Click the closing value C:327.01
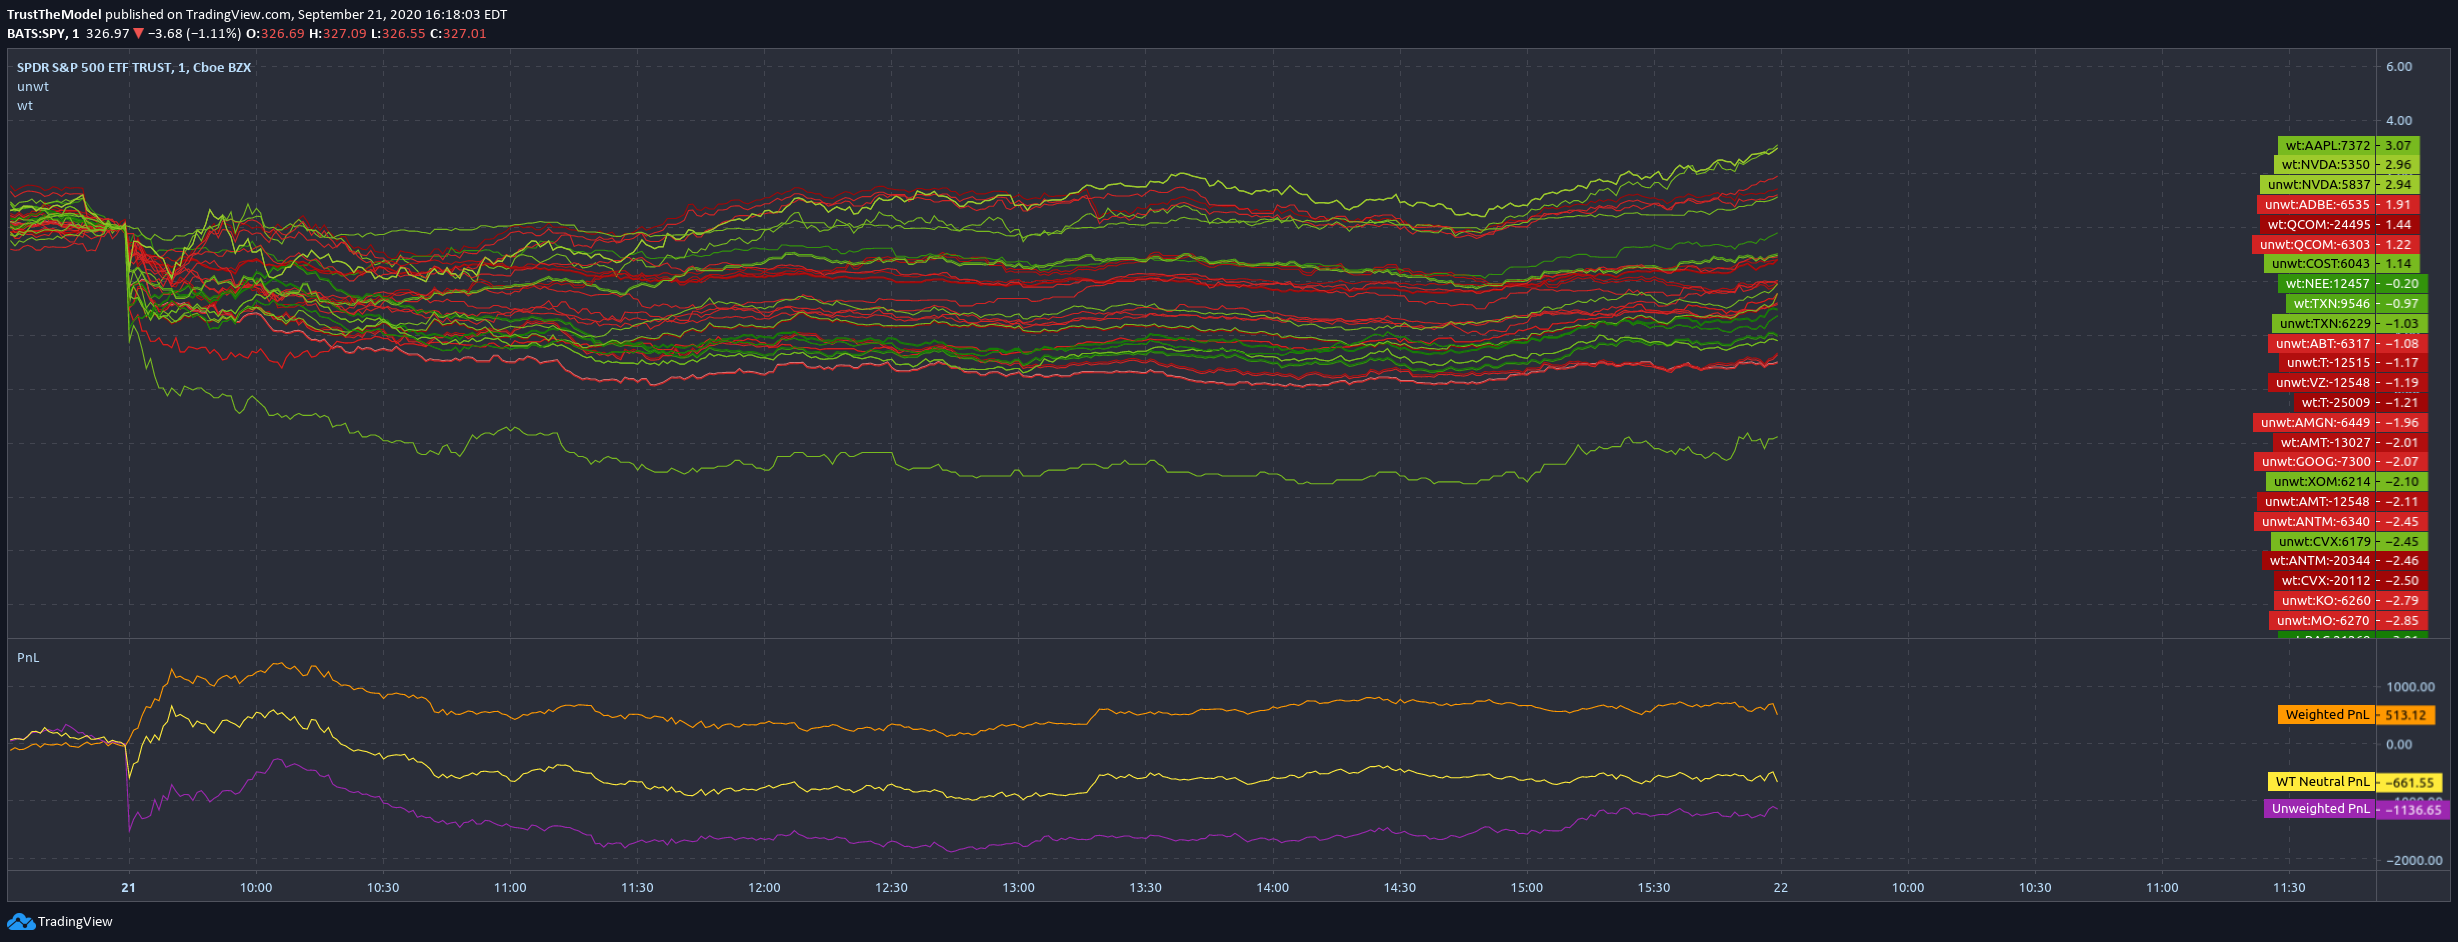This screenshot has height=942, width=2458. [458, 34]
